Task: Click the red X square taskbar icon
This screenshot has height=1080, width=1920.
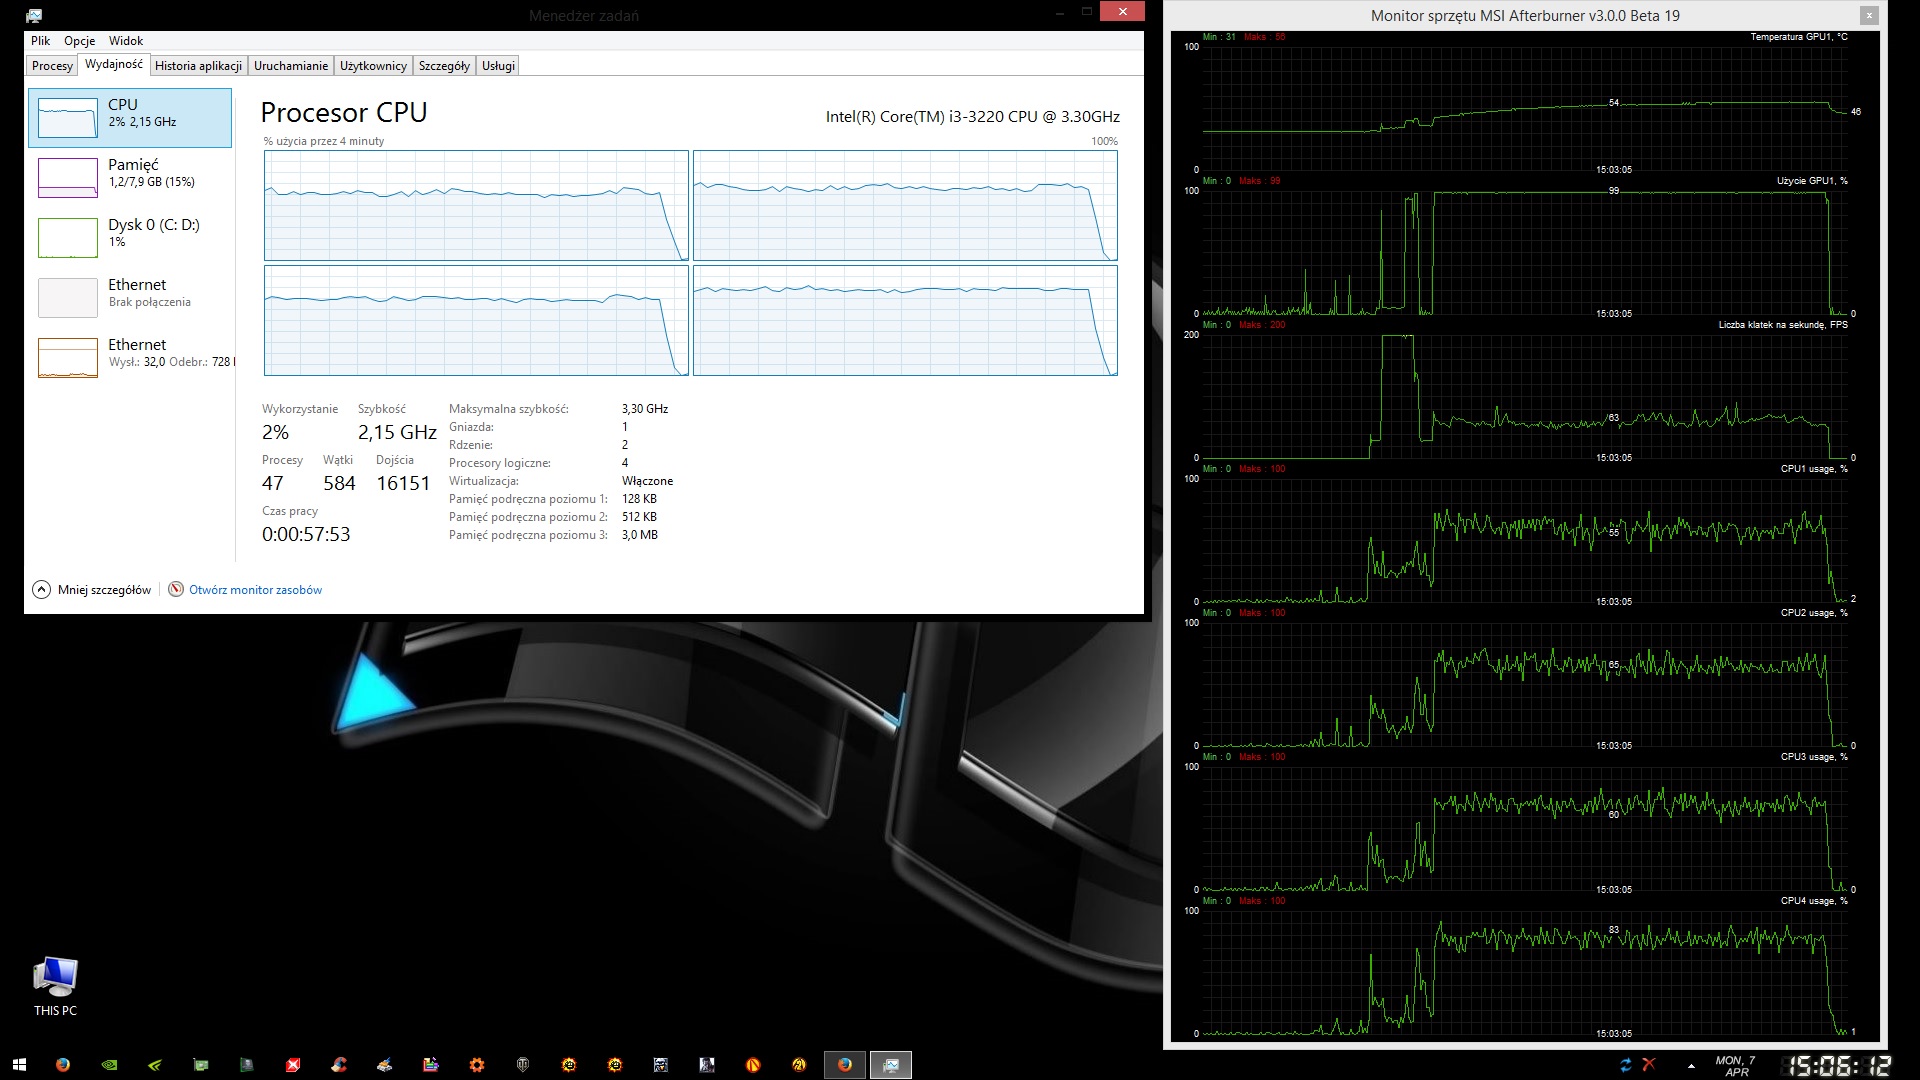Action: click(293, 1065)
